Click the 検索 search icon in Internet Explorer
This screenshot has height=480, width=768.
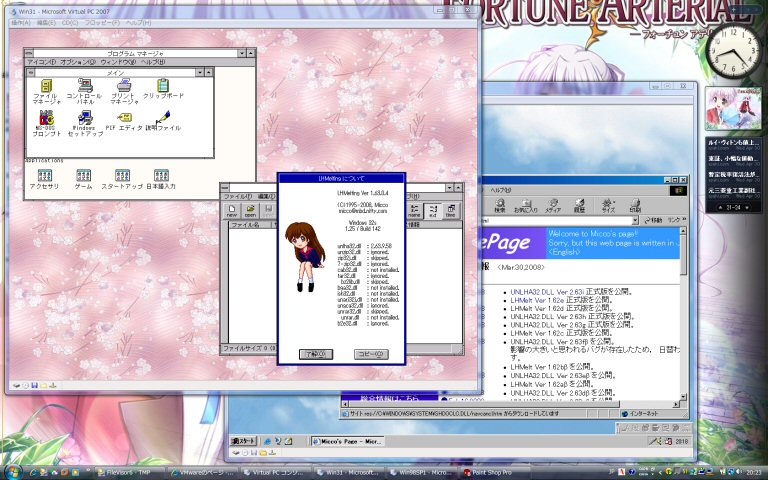pyautogui.click(x=500, y=206)
